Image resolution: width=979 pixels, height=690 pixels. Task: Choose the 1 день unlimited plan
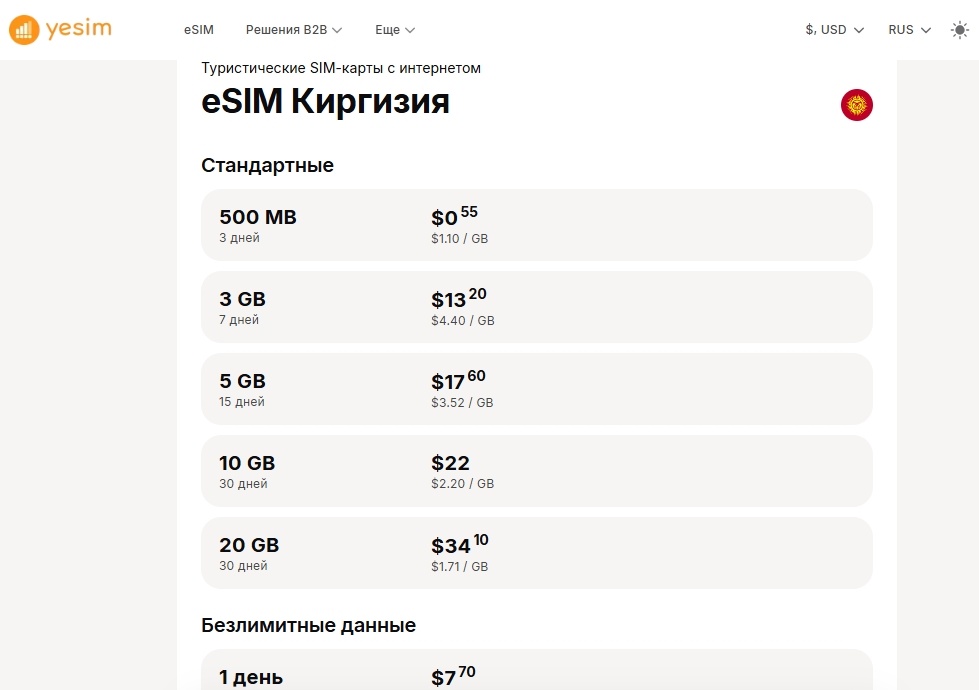537,672
